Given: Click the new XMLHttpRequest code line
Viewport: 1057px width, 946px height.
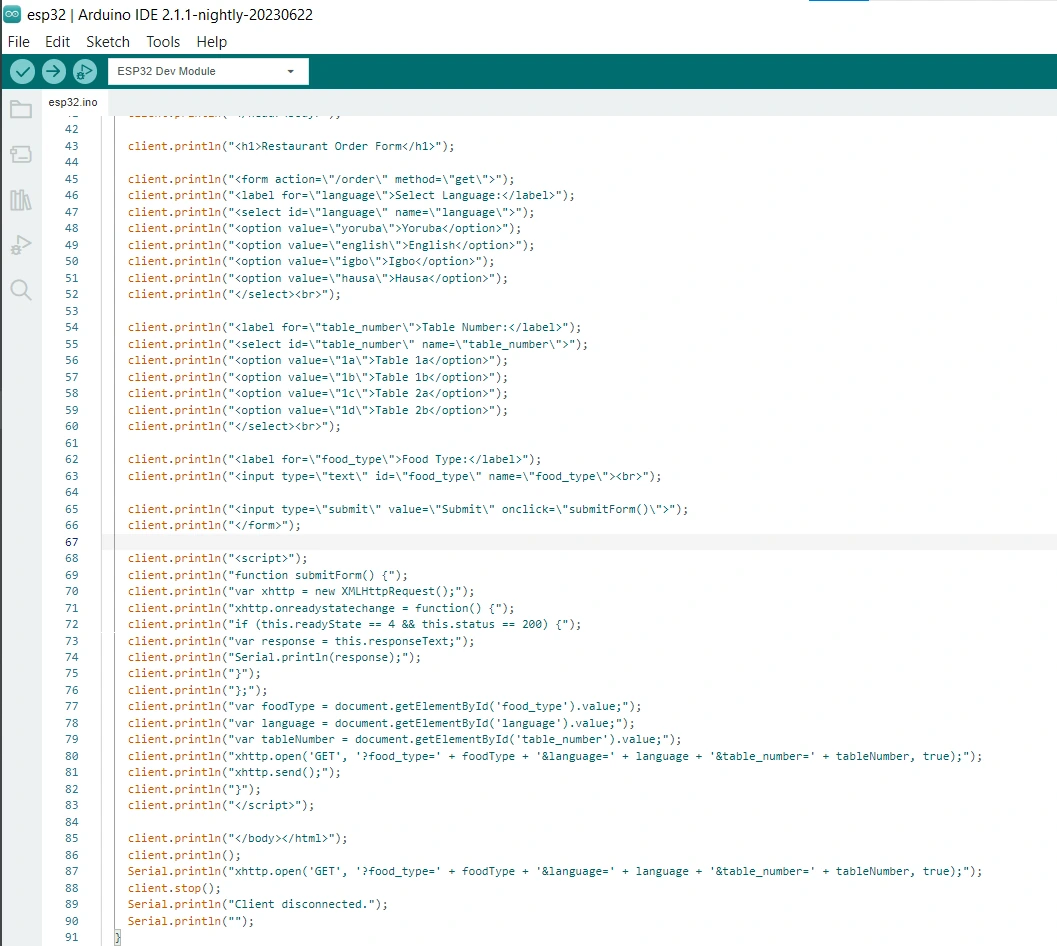Looking at the screenshot, I should (301, 592).
